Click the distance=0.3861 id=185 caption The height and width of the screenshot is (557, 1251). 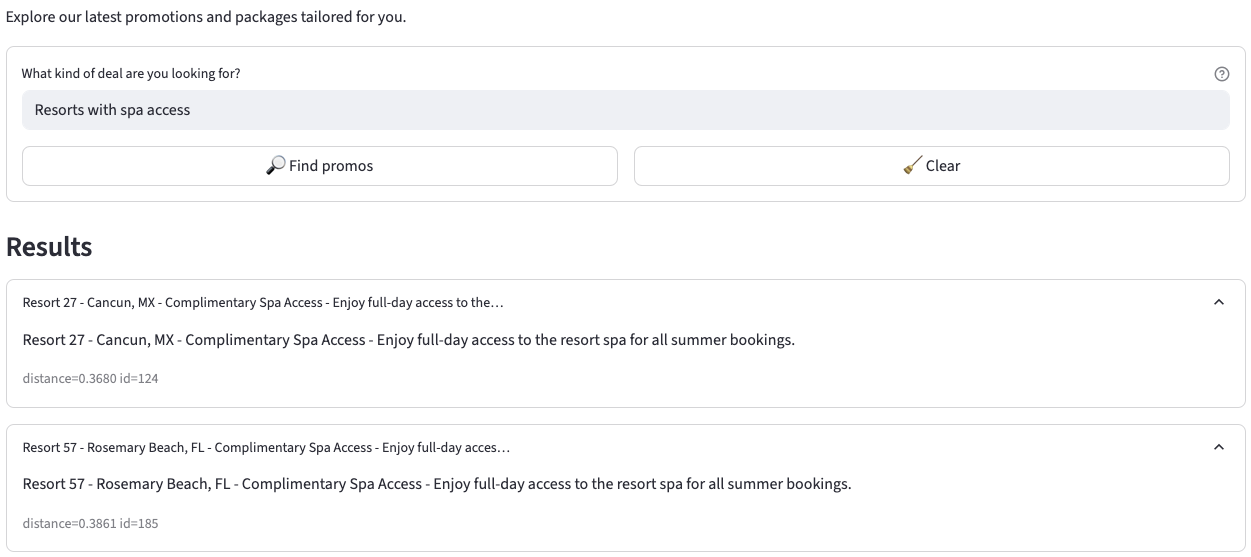(x=90, y=523)
